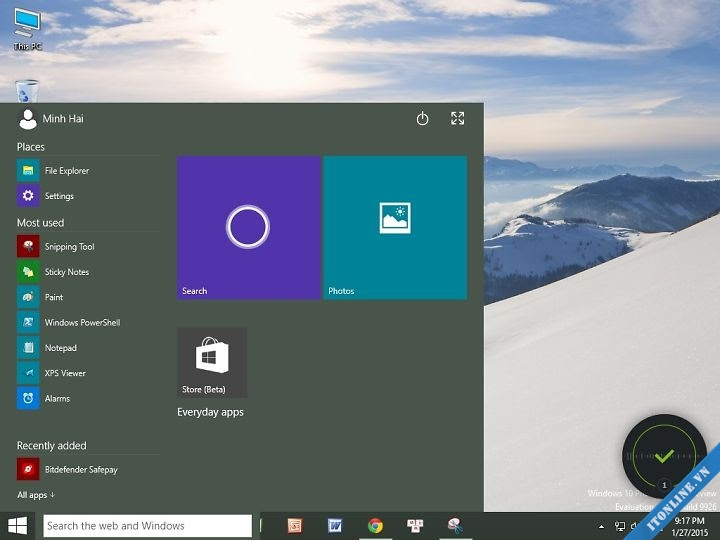Click the Minh Hai user account avatar
720x540 pixels.
pos(28,119)
